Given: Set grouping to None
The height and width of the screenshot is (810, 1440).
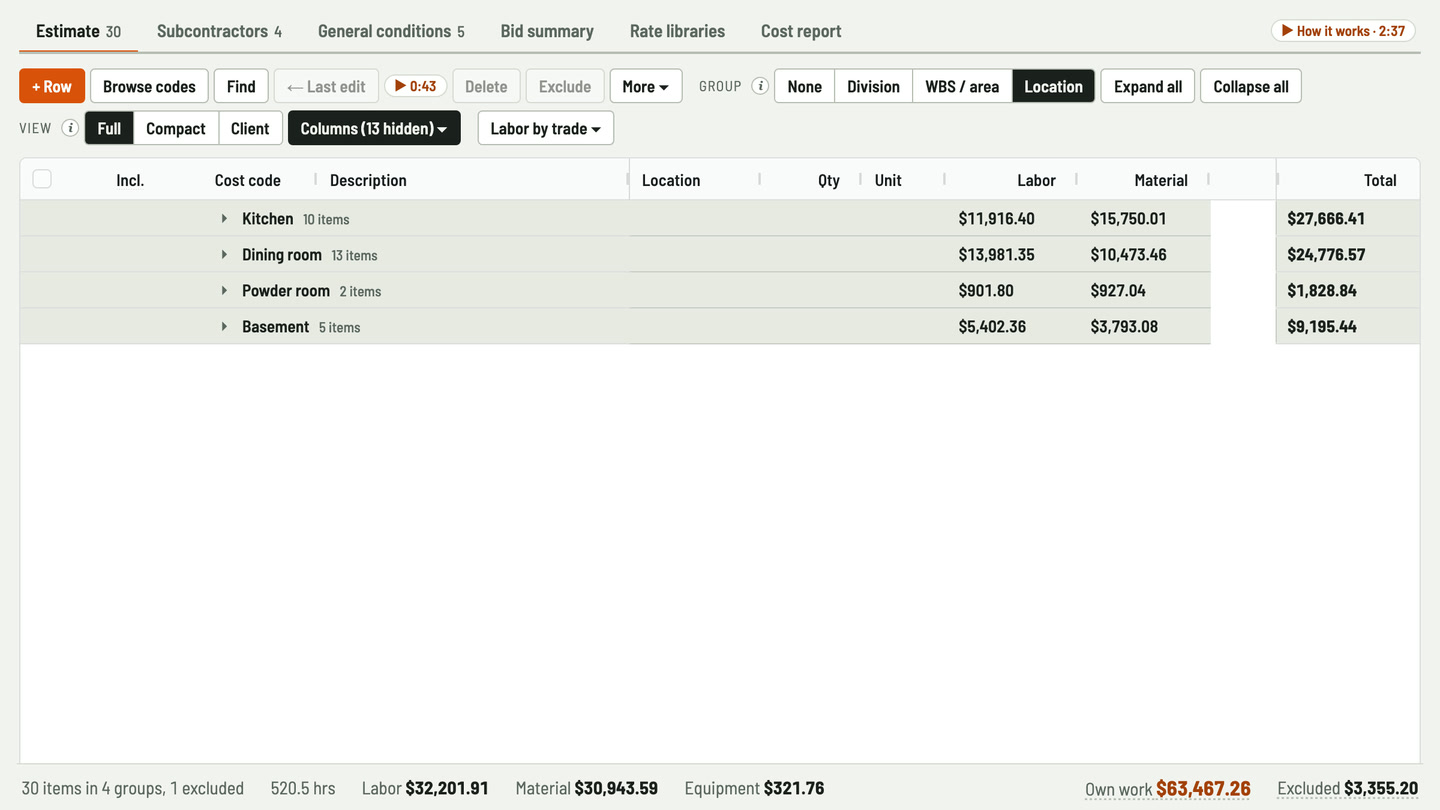Looking at the screenshot, I should (x=804, y=86).
